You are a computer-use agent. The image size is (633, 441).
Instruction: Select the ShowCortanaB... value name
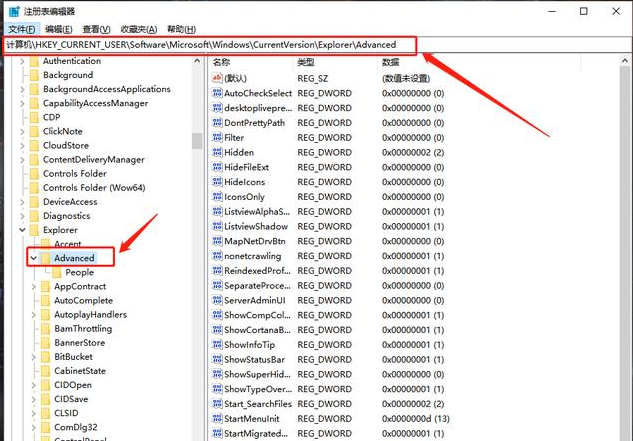click(257, 330)
